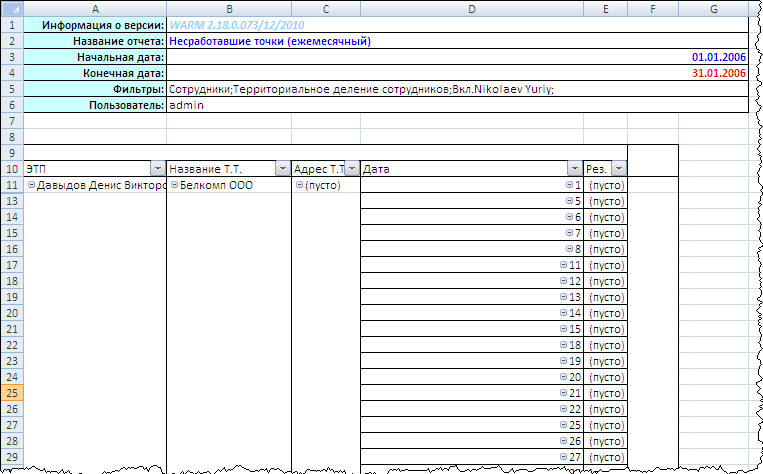
Task: Toggle the expand icon beside date 1
Action: point(570,185)
